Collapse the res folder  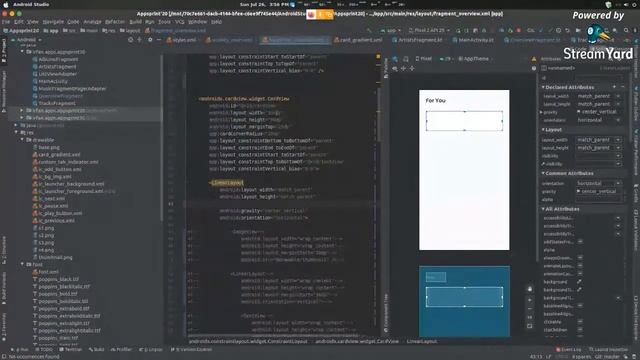click(16, 133)
